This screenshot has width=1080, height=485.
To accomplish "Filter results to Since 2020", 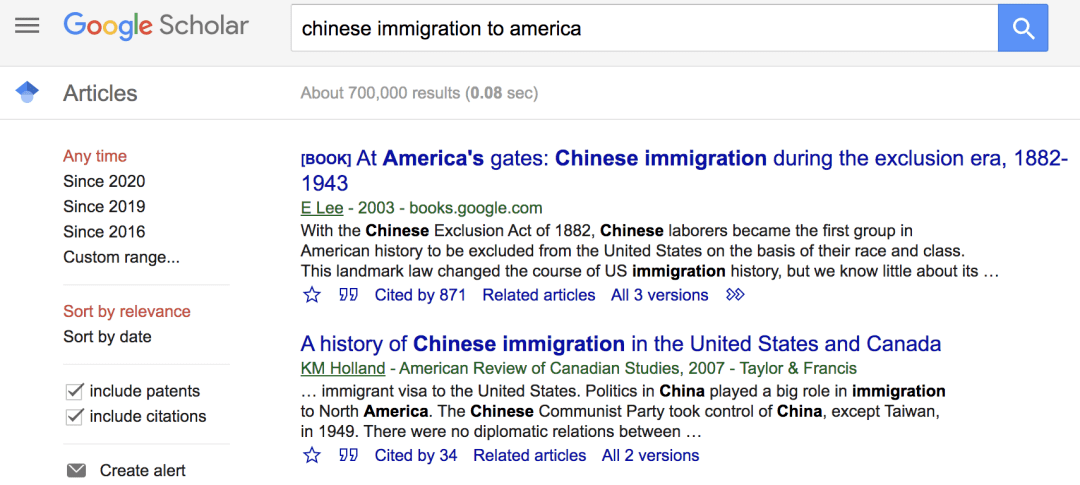I will 104,181.
